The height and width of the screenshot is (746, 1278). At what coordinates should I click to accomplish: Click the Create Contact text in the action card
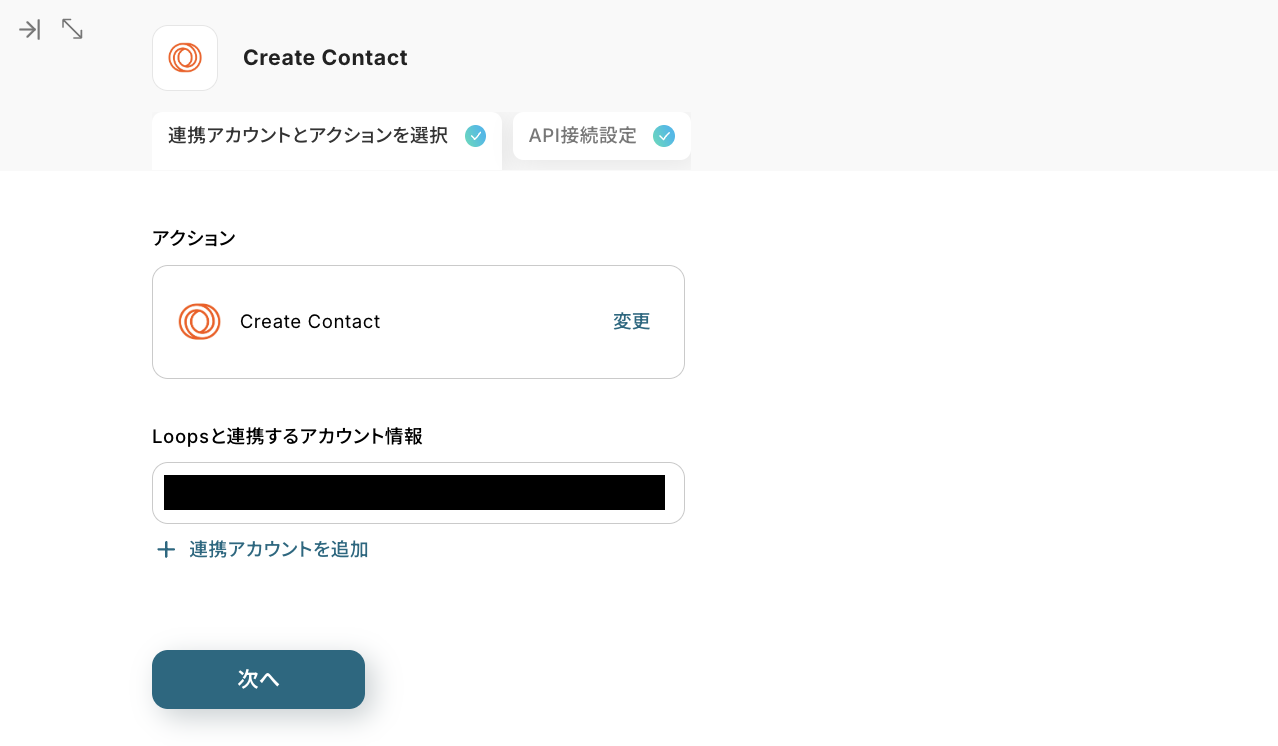click(x=310, y=322)
